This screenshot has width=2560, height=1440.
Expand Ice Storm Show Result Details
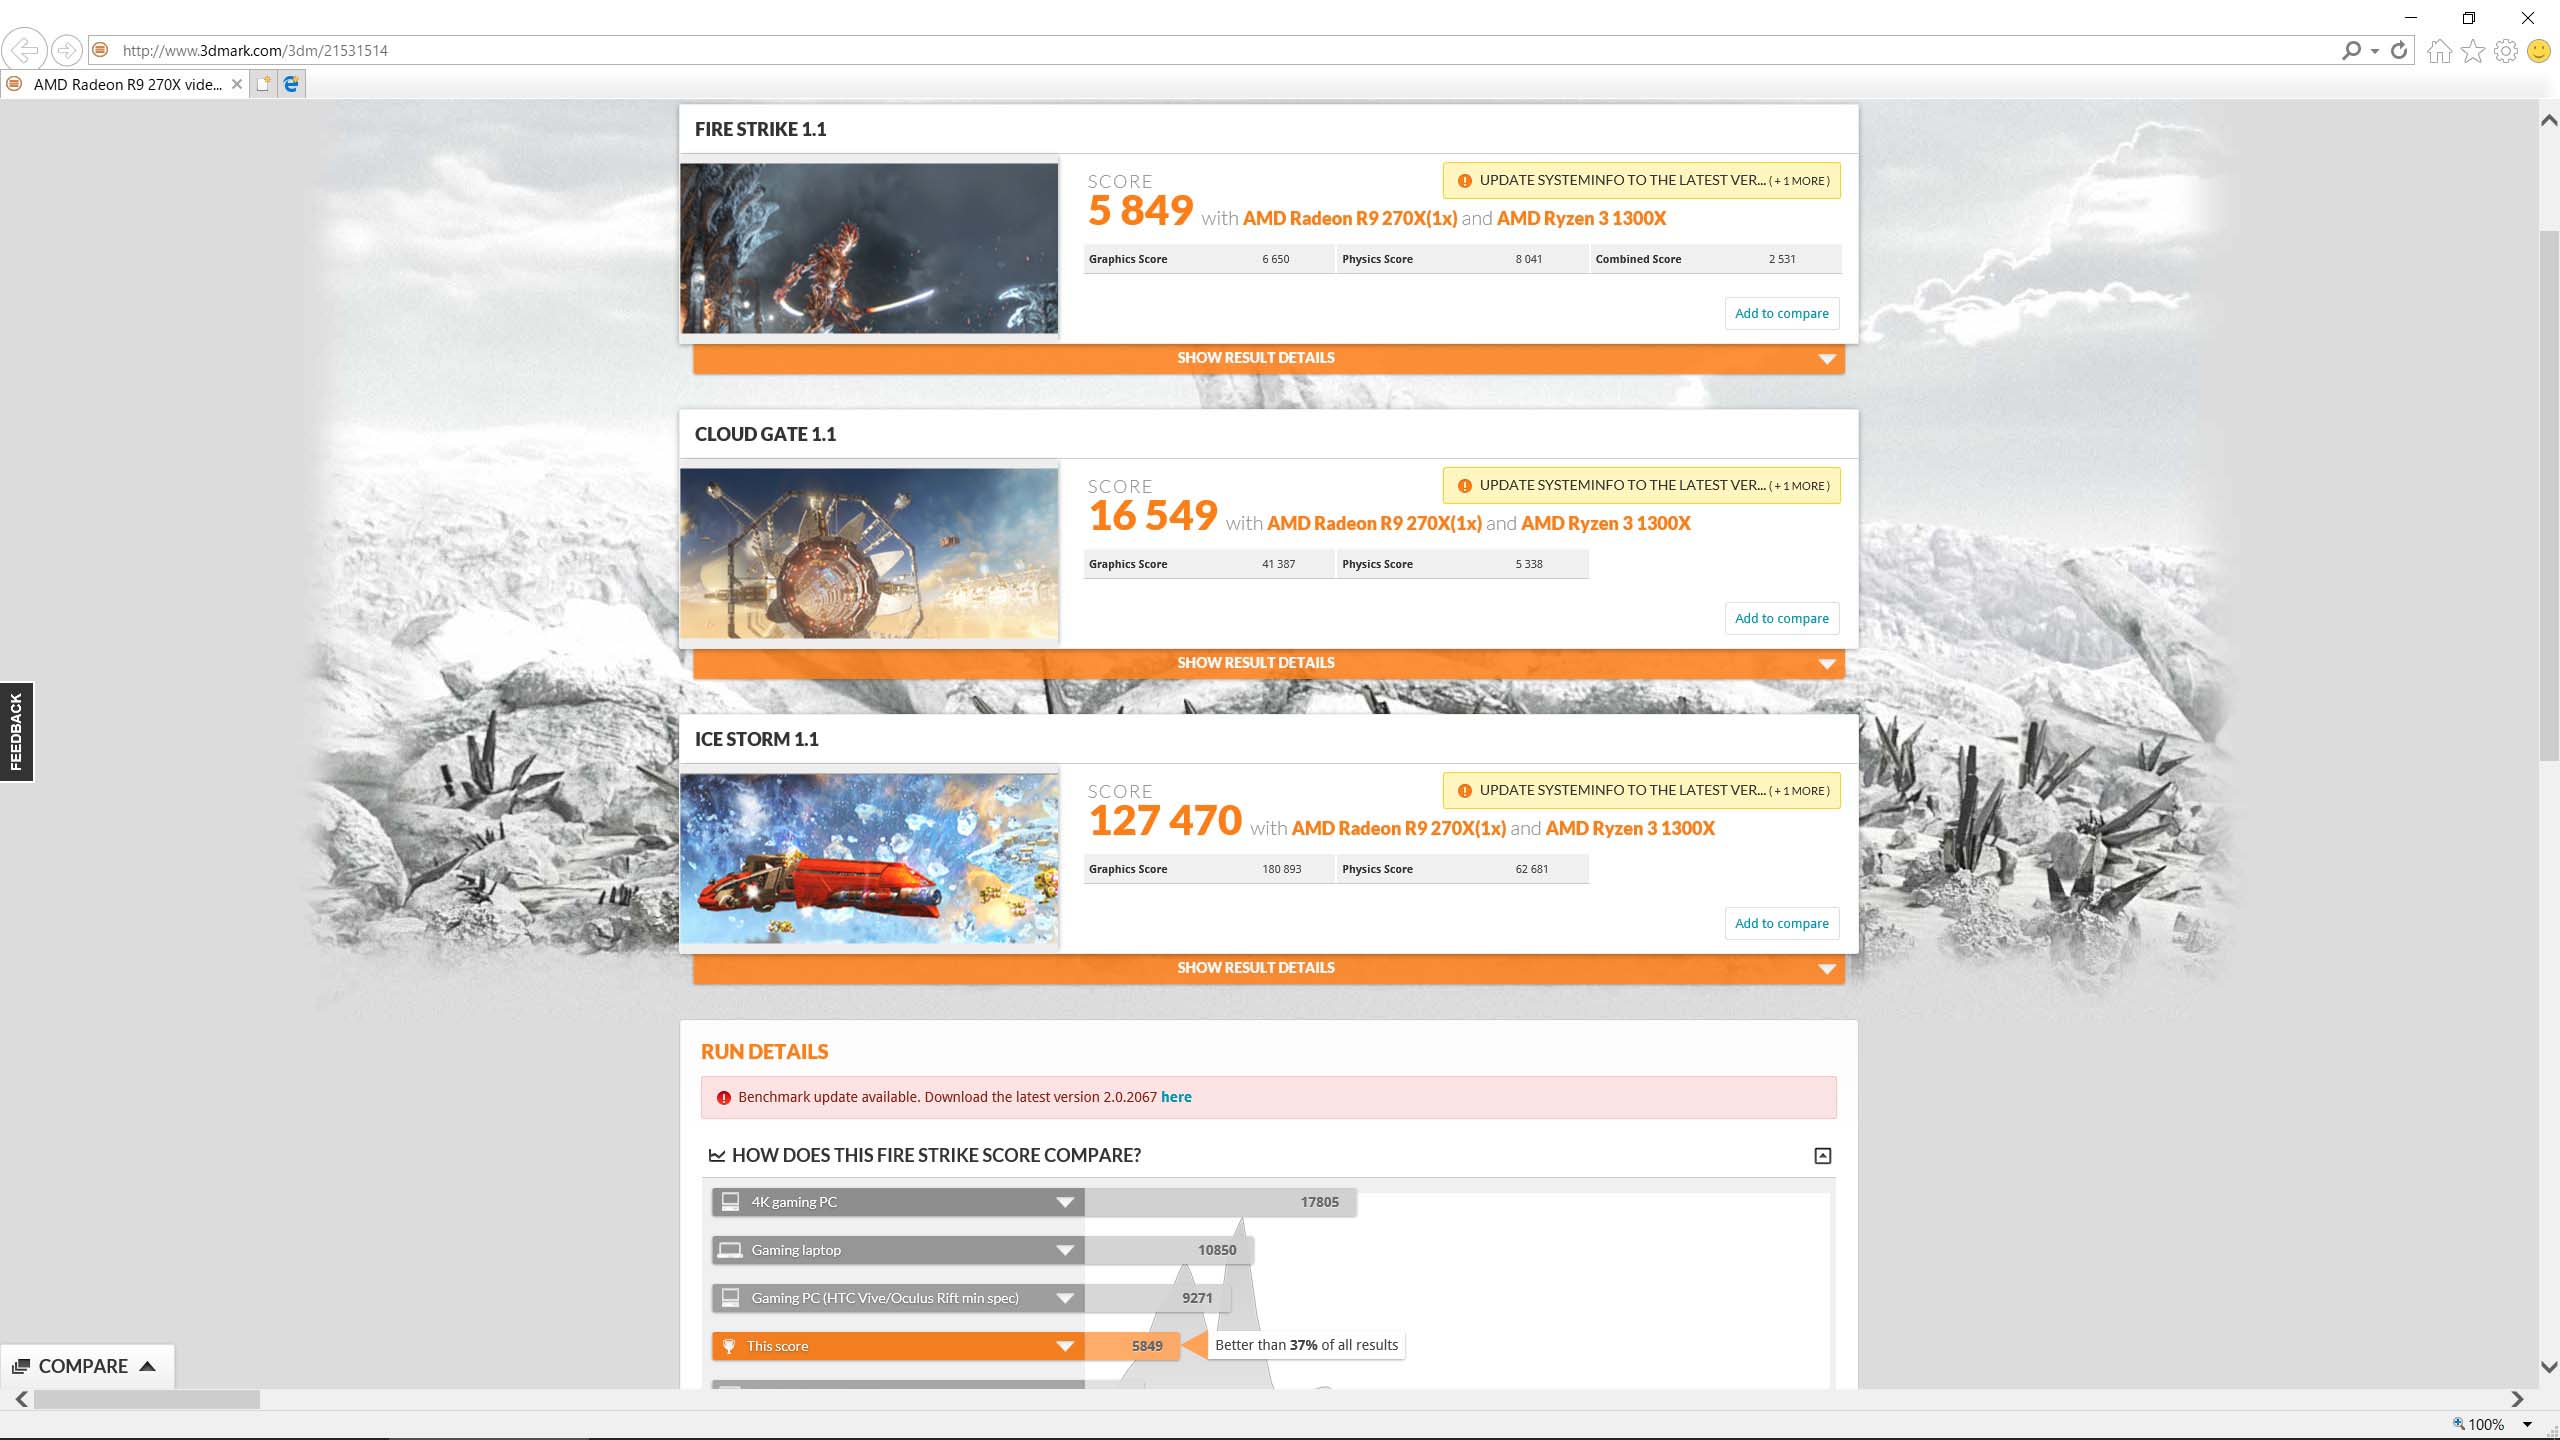[1268, 968]
